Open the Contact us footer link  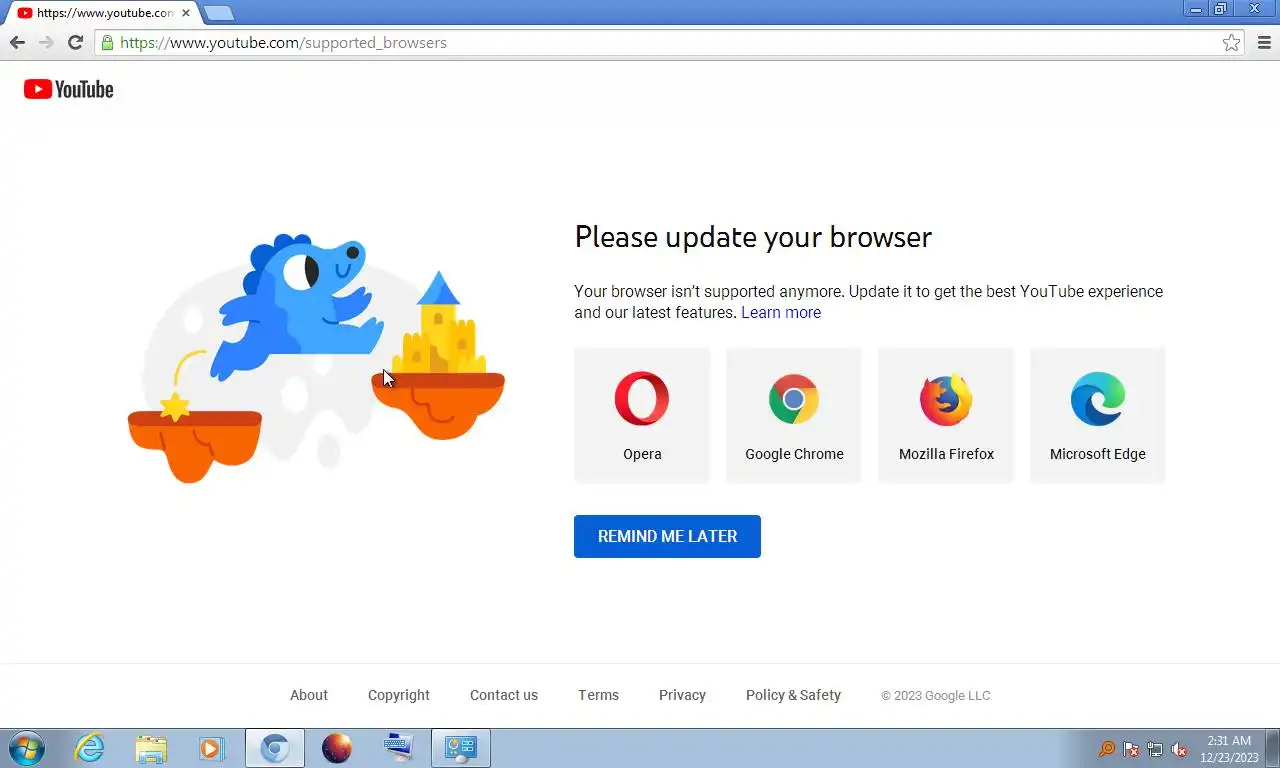(x=504, y=695)
